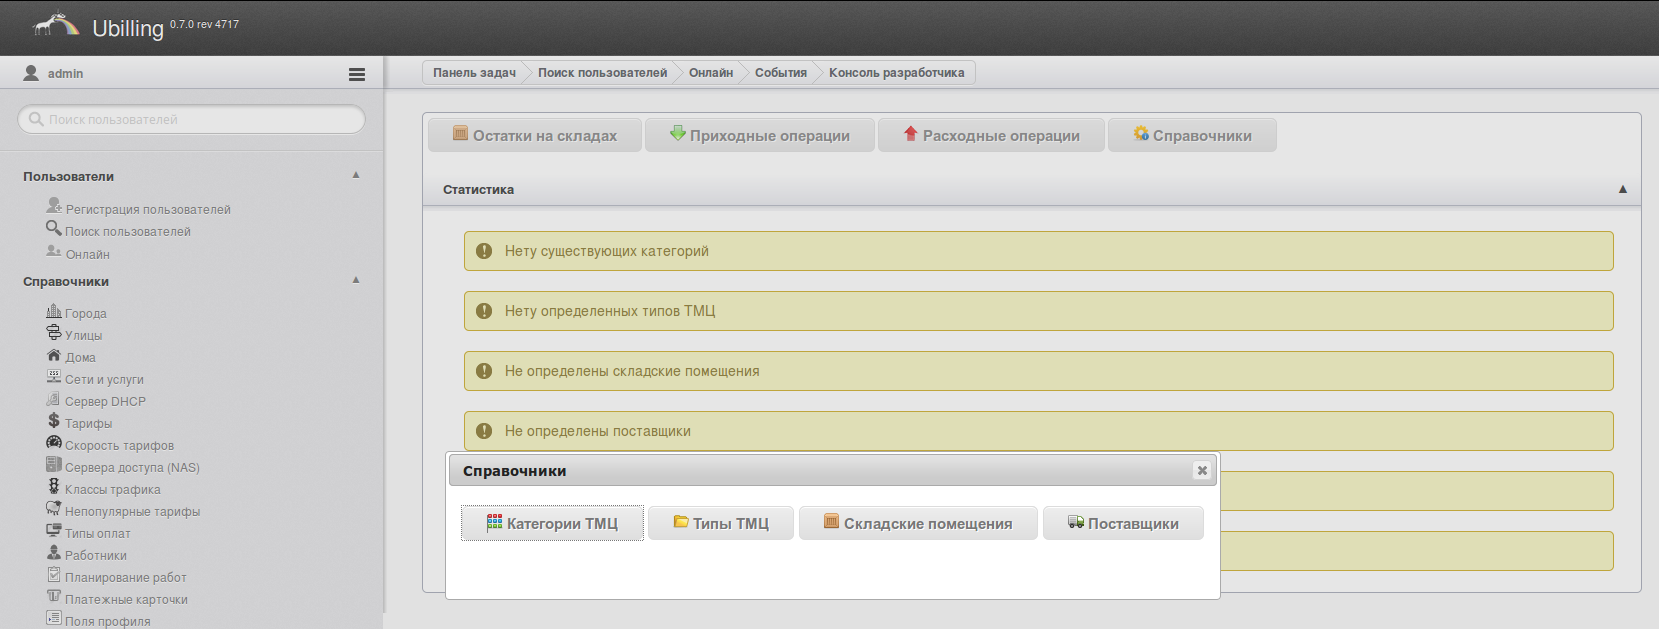Click the Города buildings icon

[x=54, y=311]
